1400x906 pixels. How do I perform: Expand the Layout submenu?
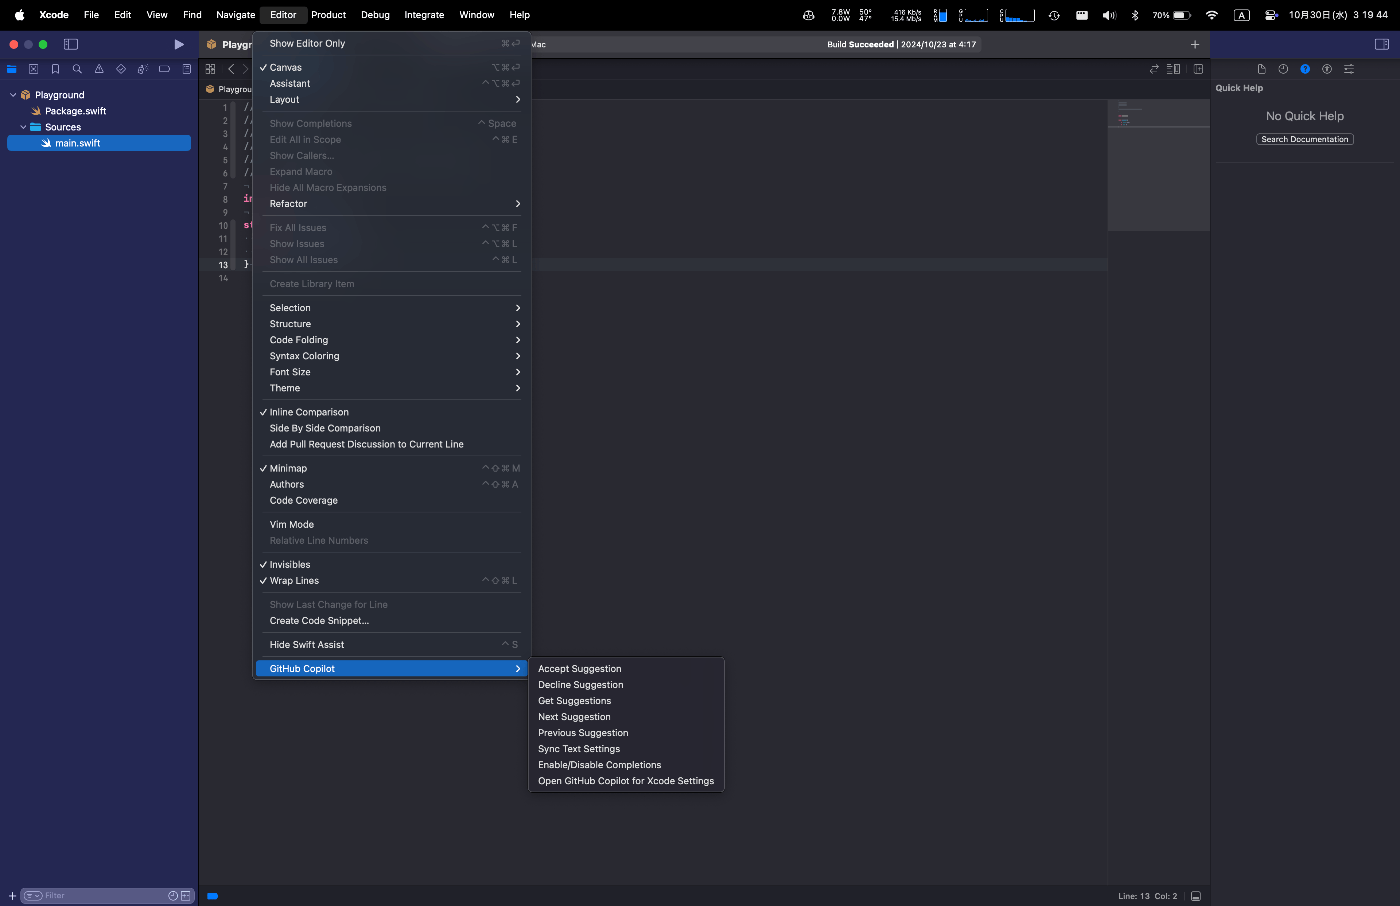click(391, 100)
